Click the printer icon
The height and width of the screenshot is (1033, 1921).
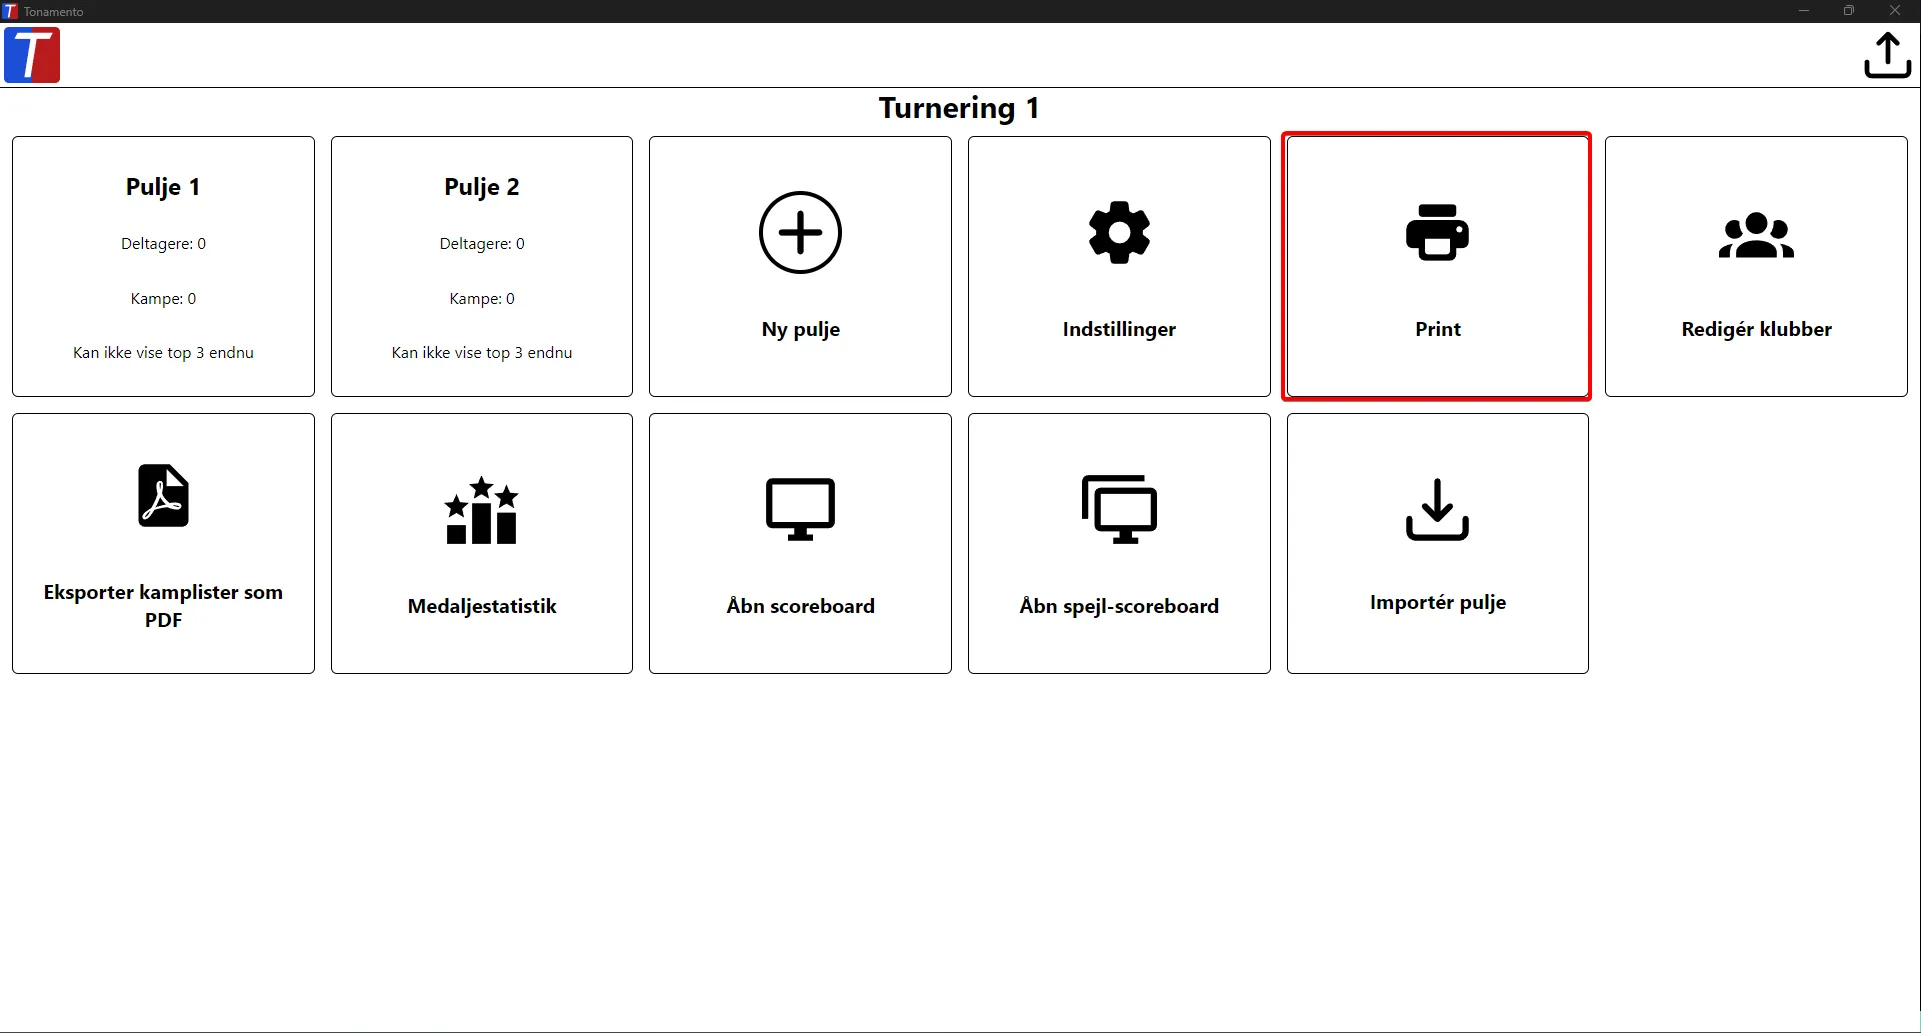[x=1437, y=232]
